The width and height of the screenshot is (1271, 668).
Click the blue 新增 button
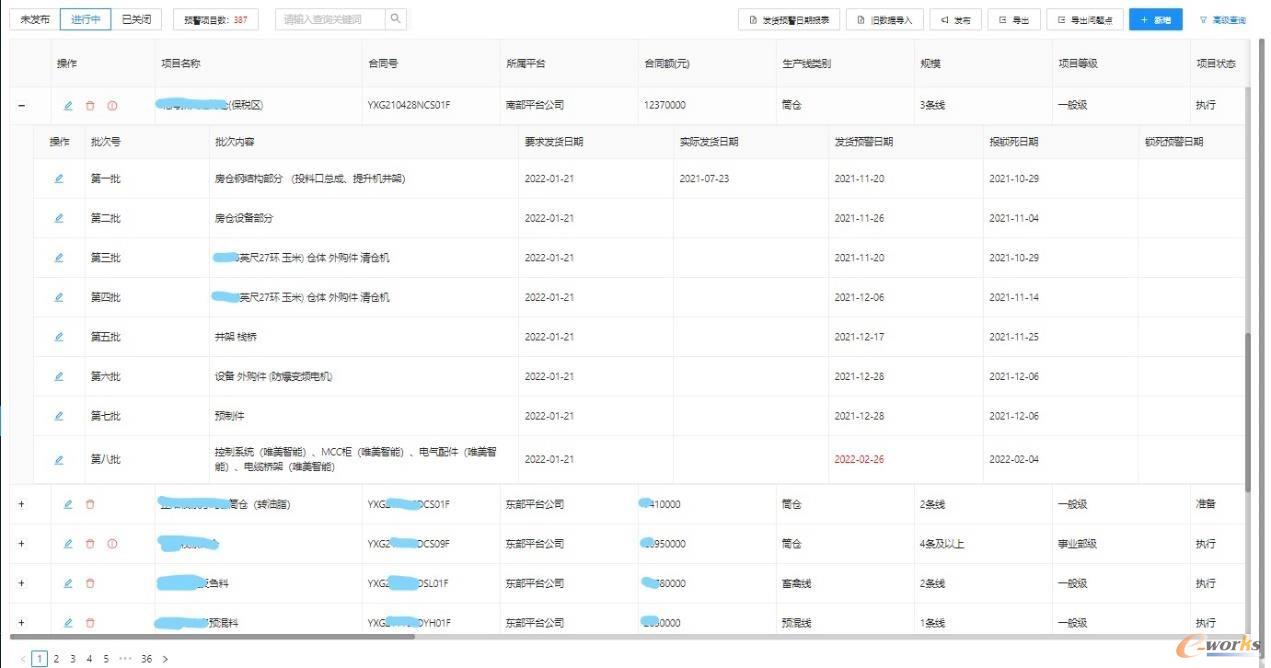click(1156, 20)
